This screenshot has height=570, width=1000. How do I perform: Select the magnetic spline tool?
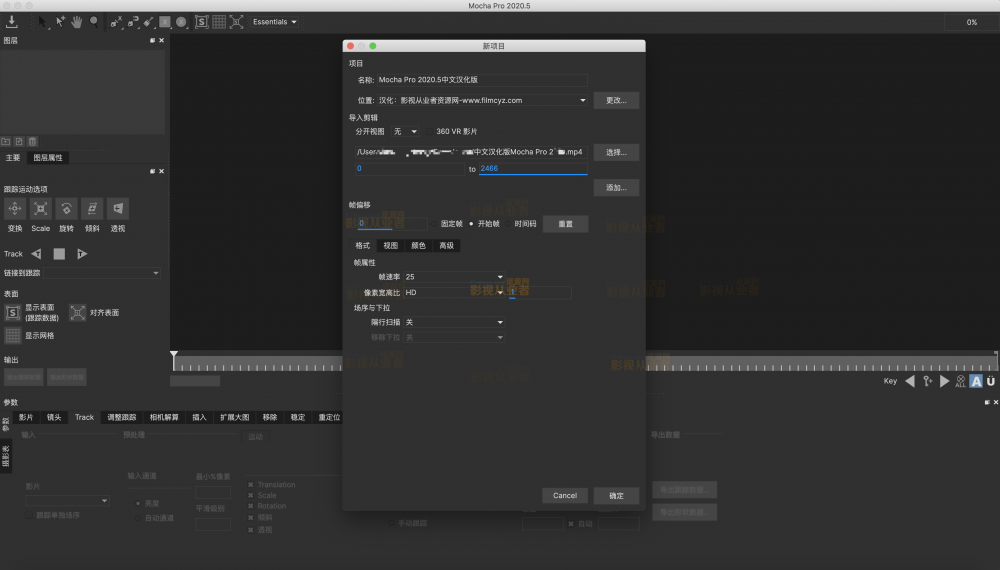(133, 22)
